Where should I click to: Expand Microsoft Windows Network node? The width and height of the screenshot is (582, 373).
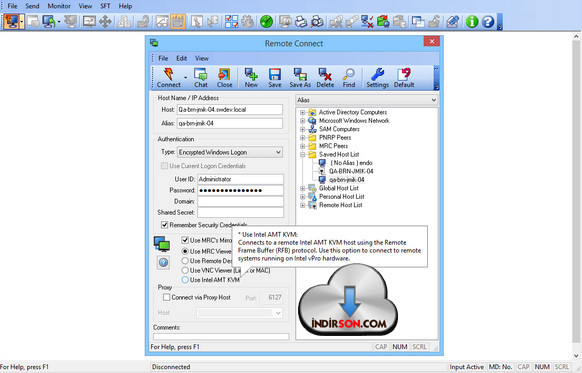pyautogui.click(x=303, y=121)
